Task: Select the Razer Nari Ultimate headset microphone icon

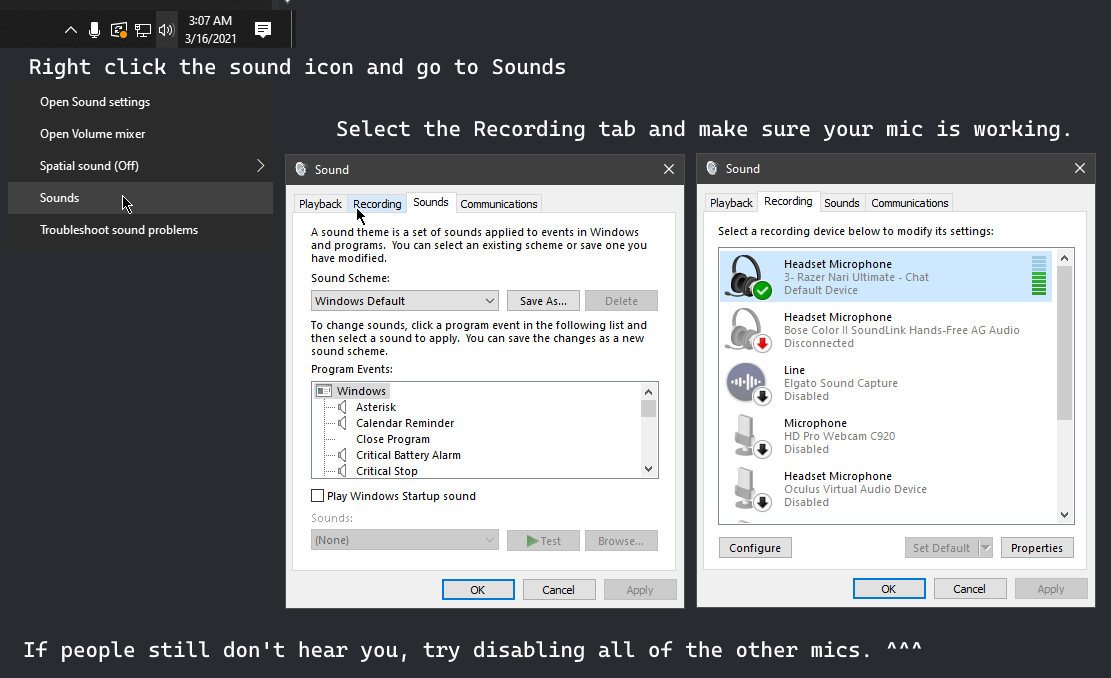Action: tap(745, 277)
